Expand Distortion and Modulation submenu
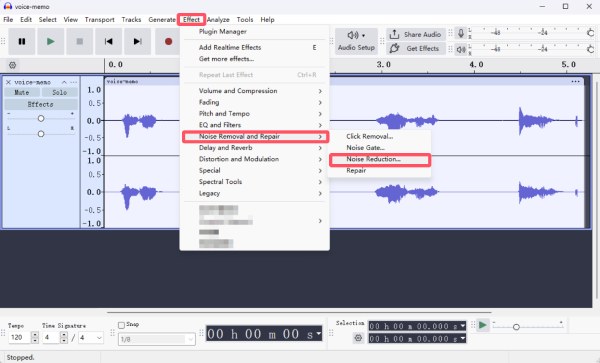The height and width of the screenshot is (363, 600). 254,159
